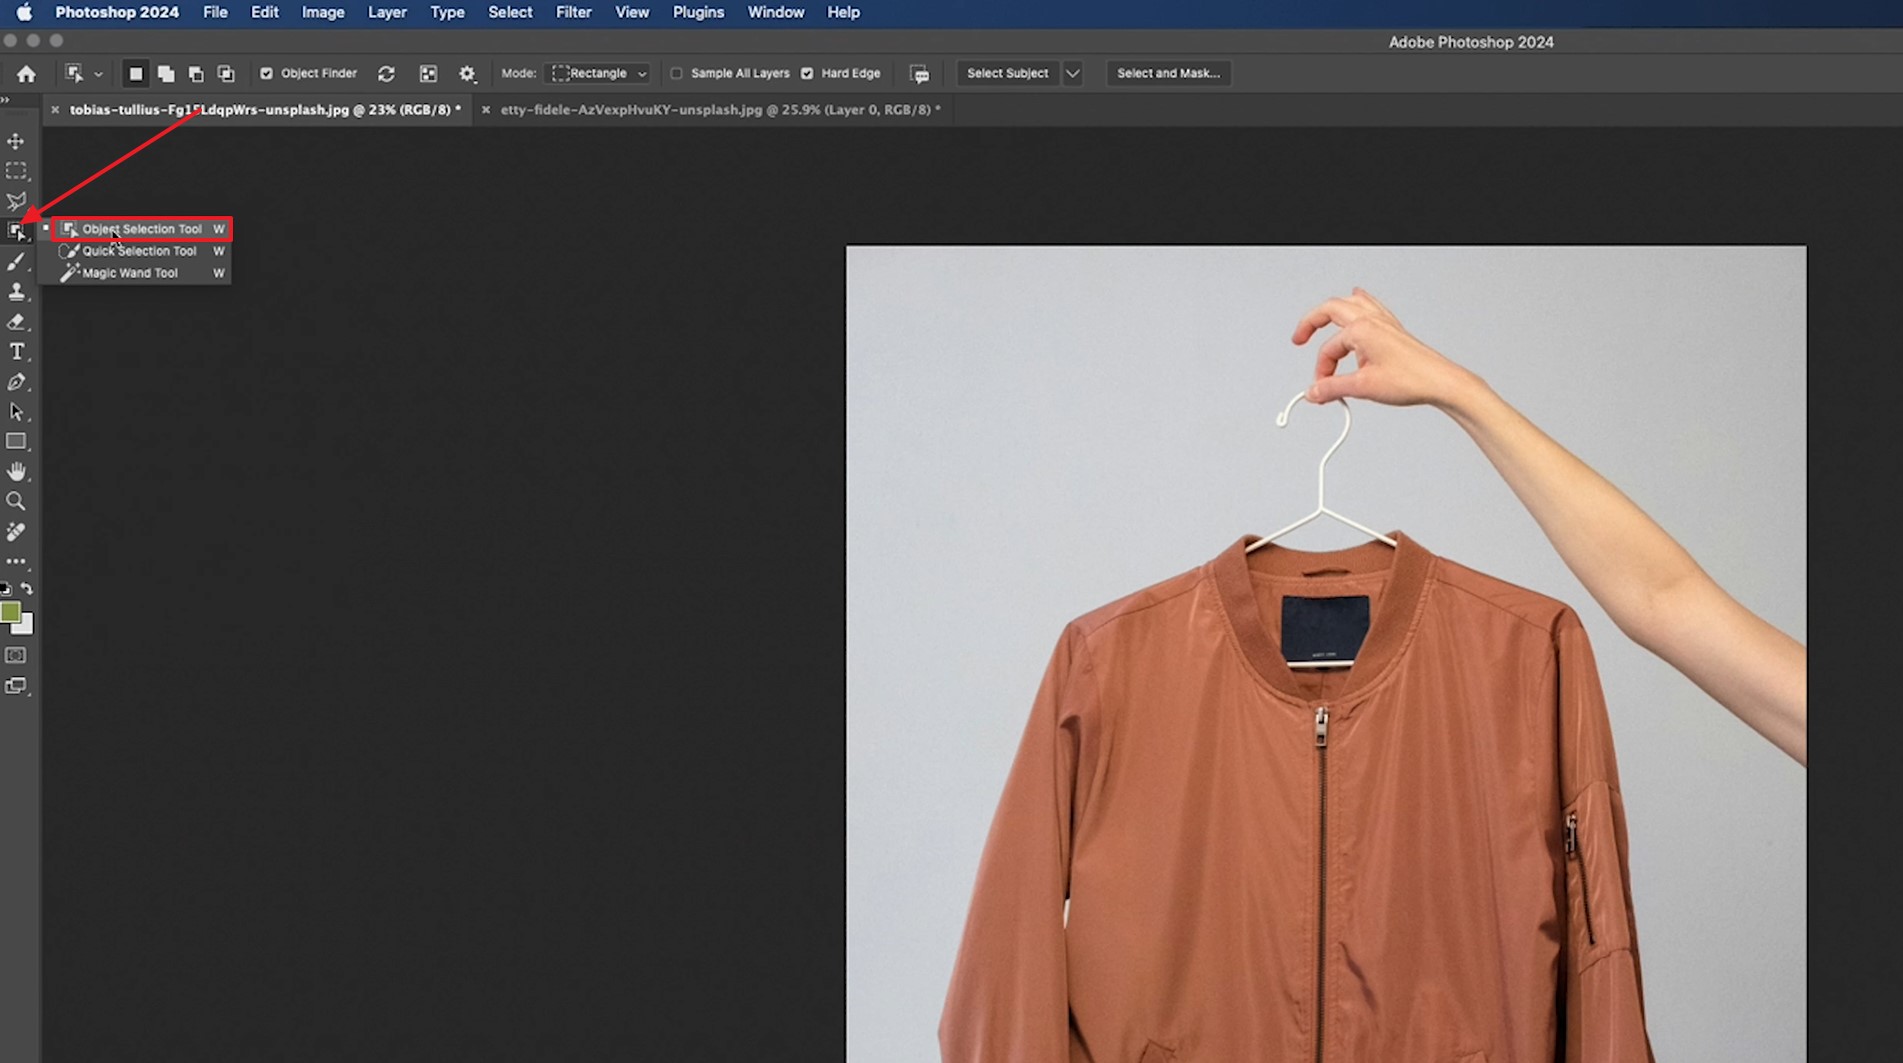1903x1063 pixels.
Task: Open the selection feedback icon
Action: pyautogui.click(x=919, y=74)
